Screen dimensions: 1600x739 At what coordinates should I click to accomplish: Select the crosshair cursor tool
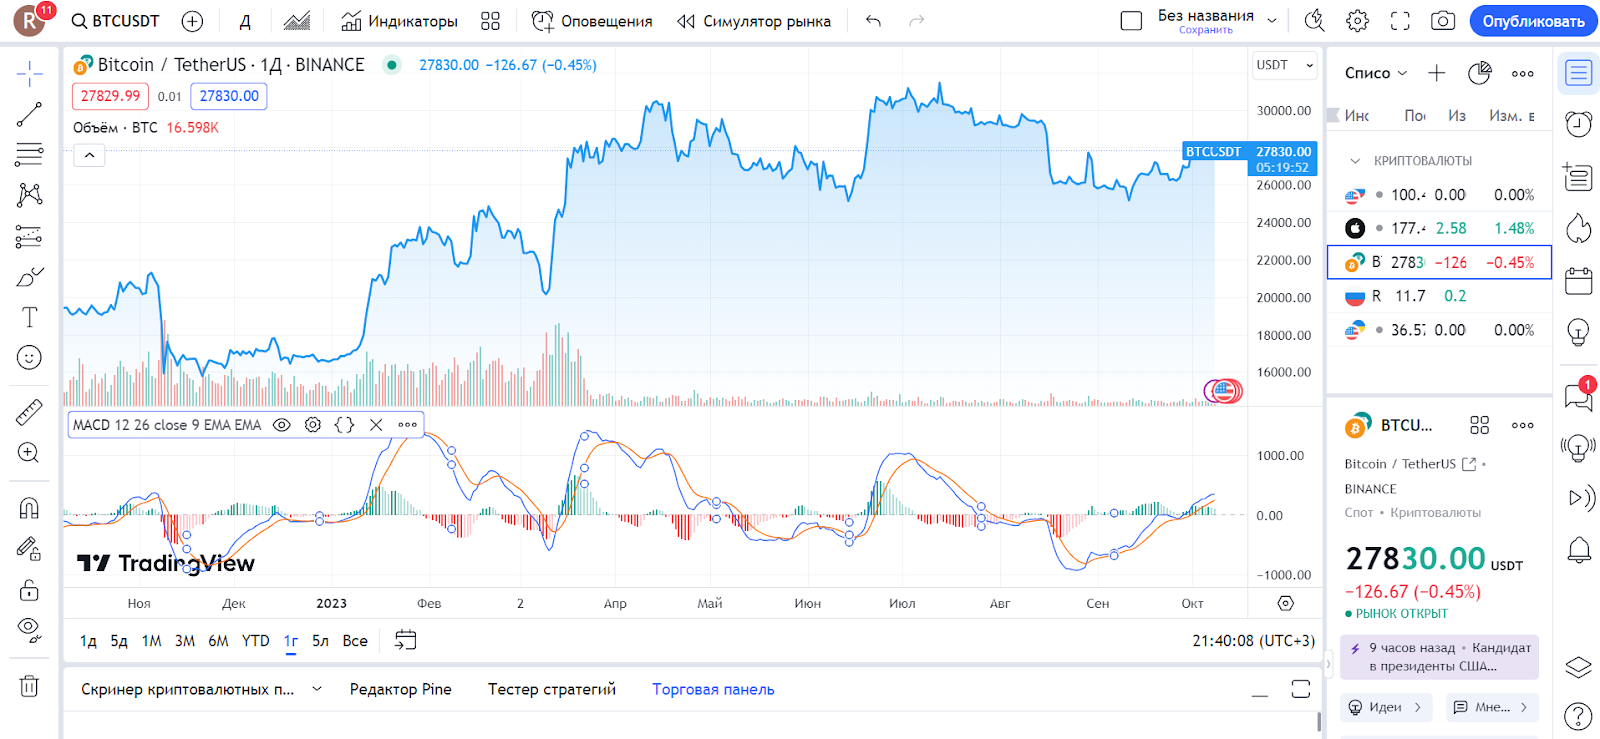pos(29,73)
